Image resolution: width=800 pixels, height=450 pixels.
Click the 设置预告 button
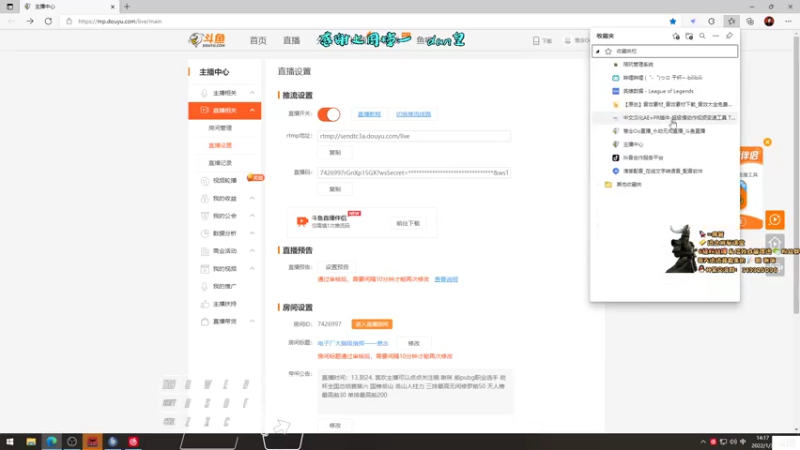point(337,267)
